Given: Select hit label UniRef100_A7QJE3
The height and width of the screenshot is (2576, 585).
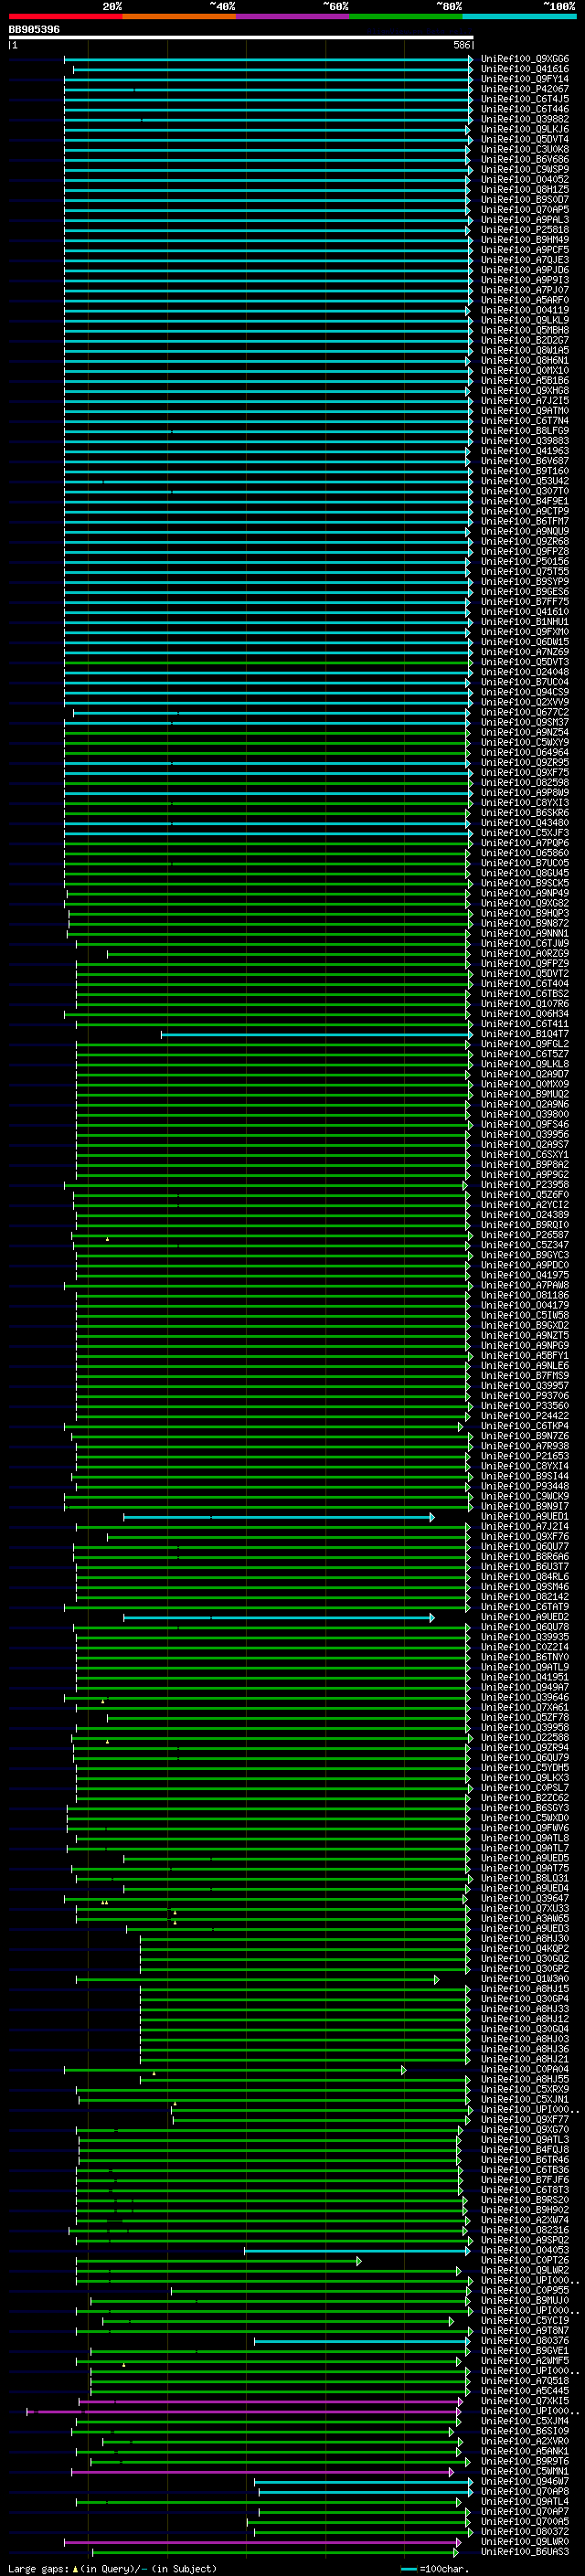Looking at the screenshot, I should point(524,259).
